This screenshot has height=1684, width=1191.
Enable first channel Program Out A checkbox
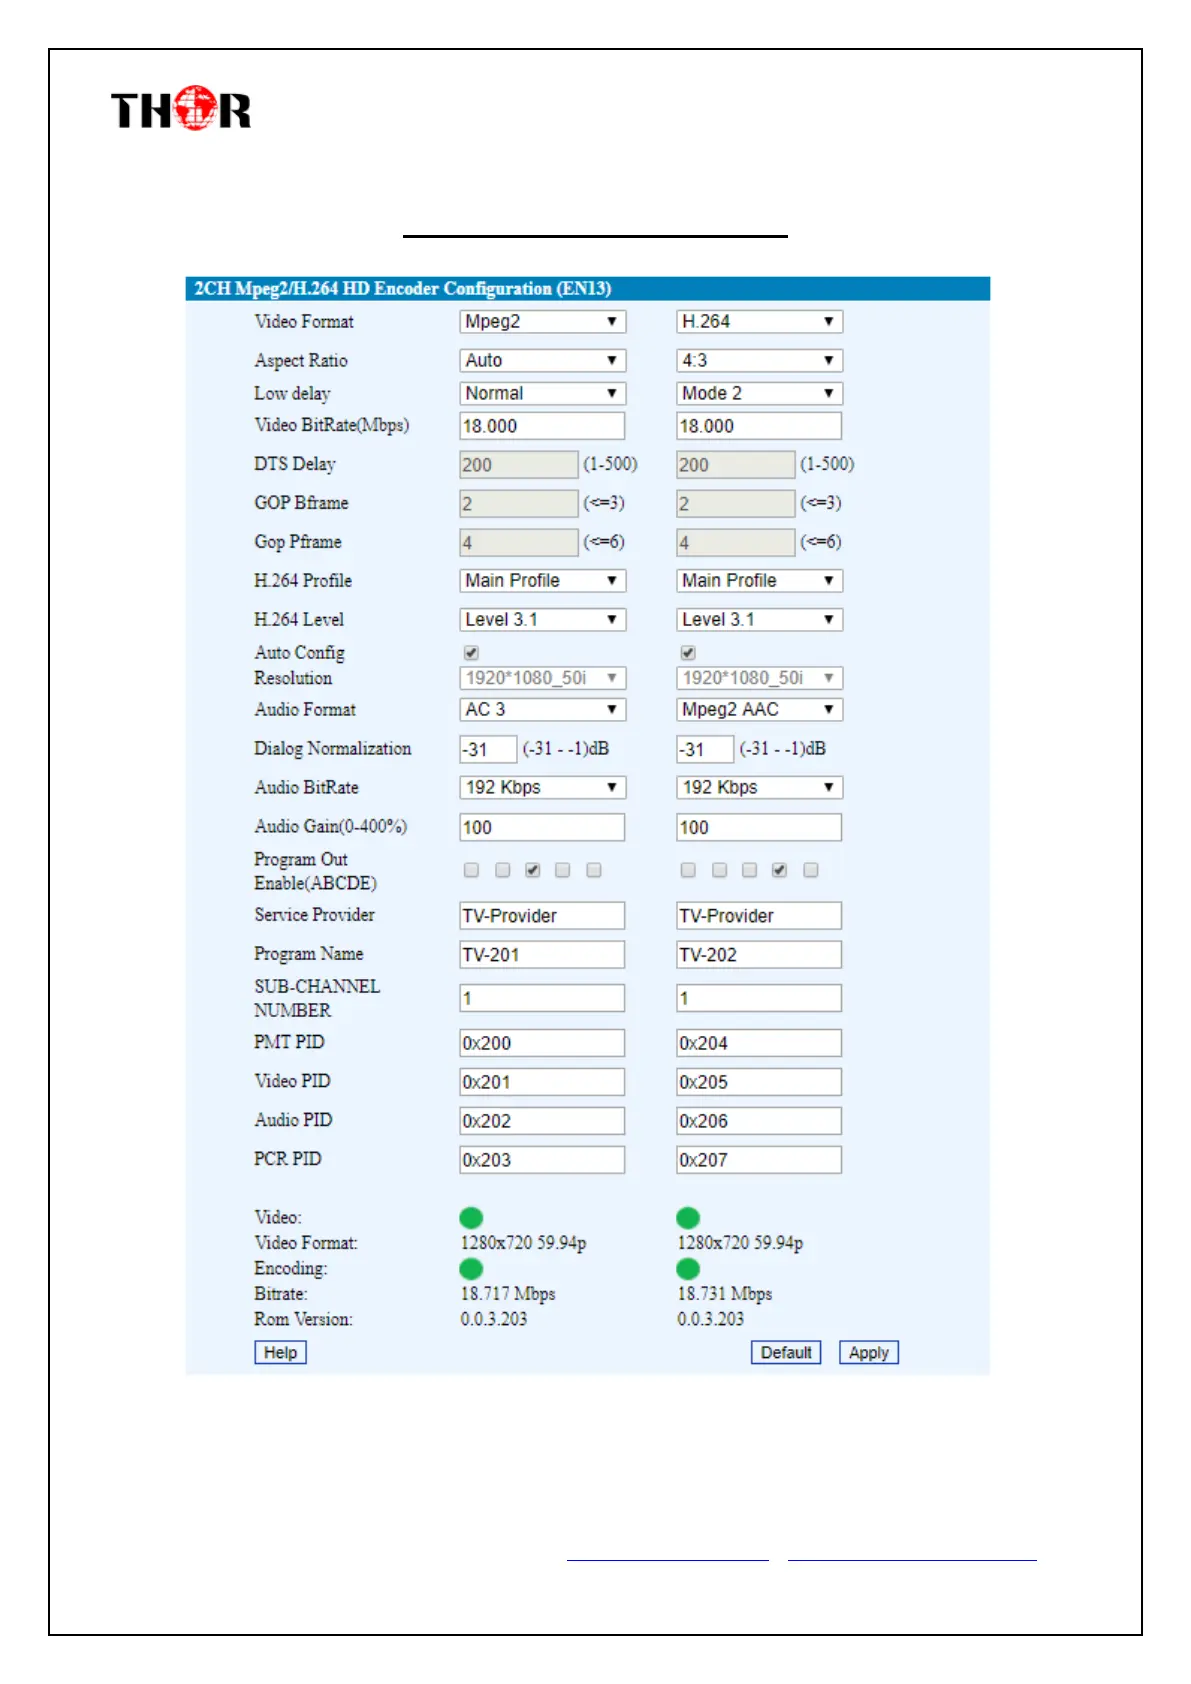[471, 870]
